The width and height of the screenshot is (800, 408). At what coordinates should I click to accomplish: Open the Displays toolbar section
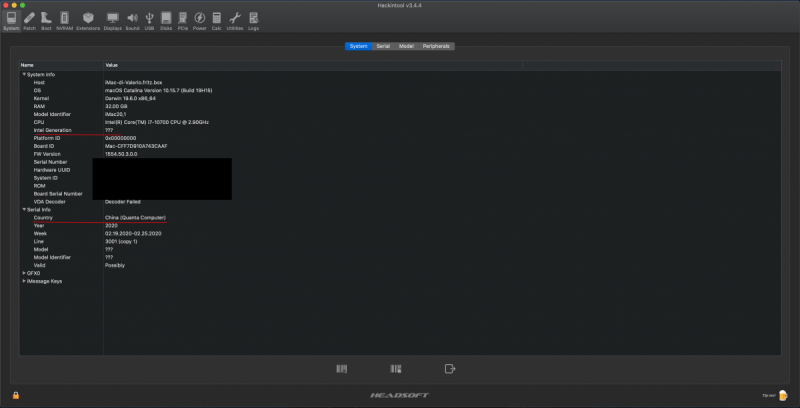tap(113, 21)
